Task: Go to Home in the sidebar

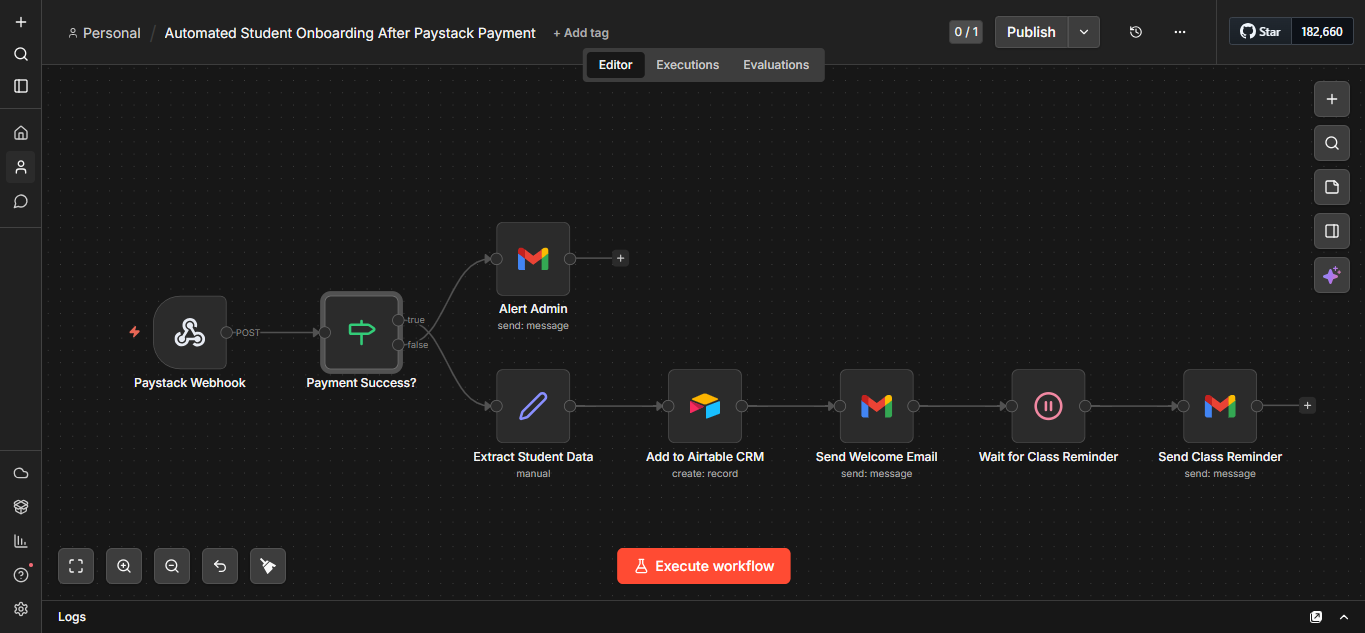Action: coord(21,133)
